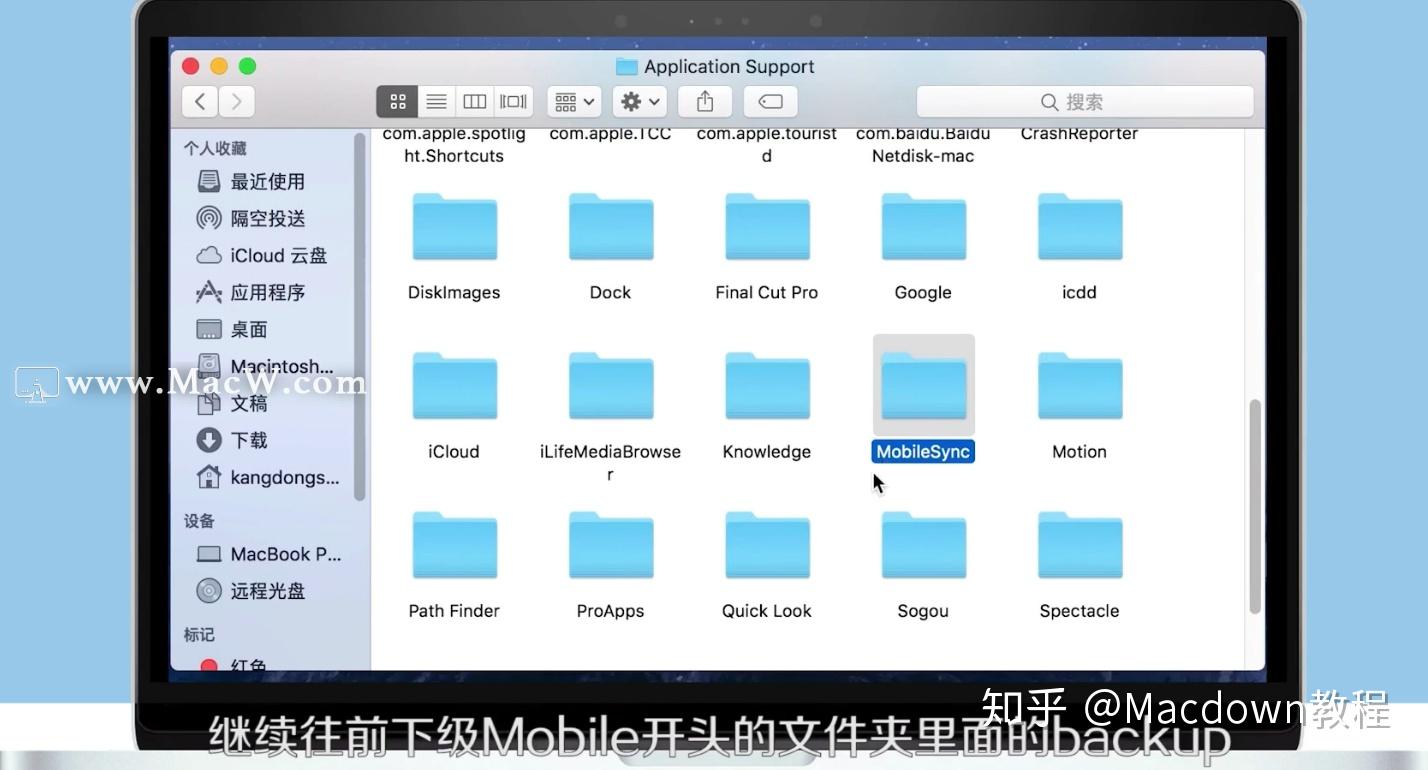Go forward with the Finder forward arrow
Viewport: 1428px width, 770px height.
237,101
